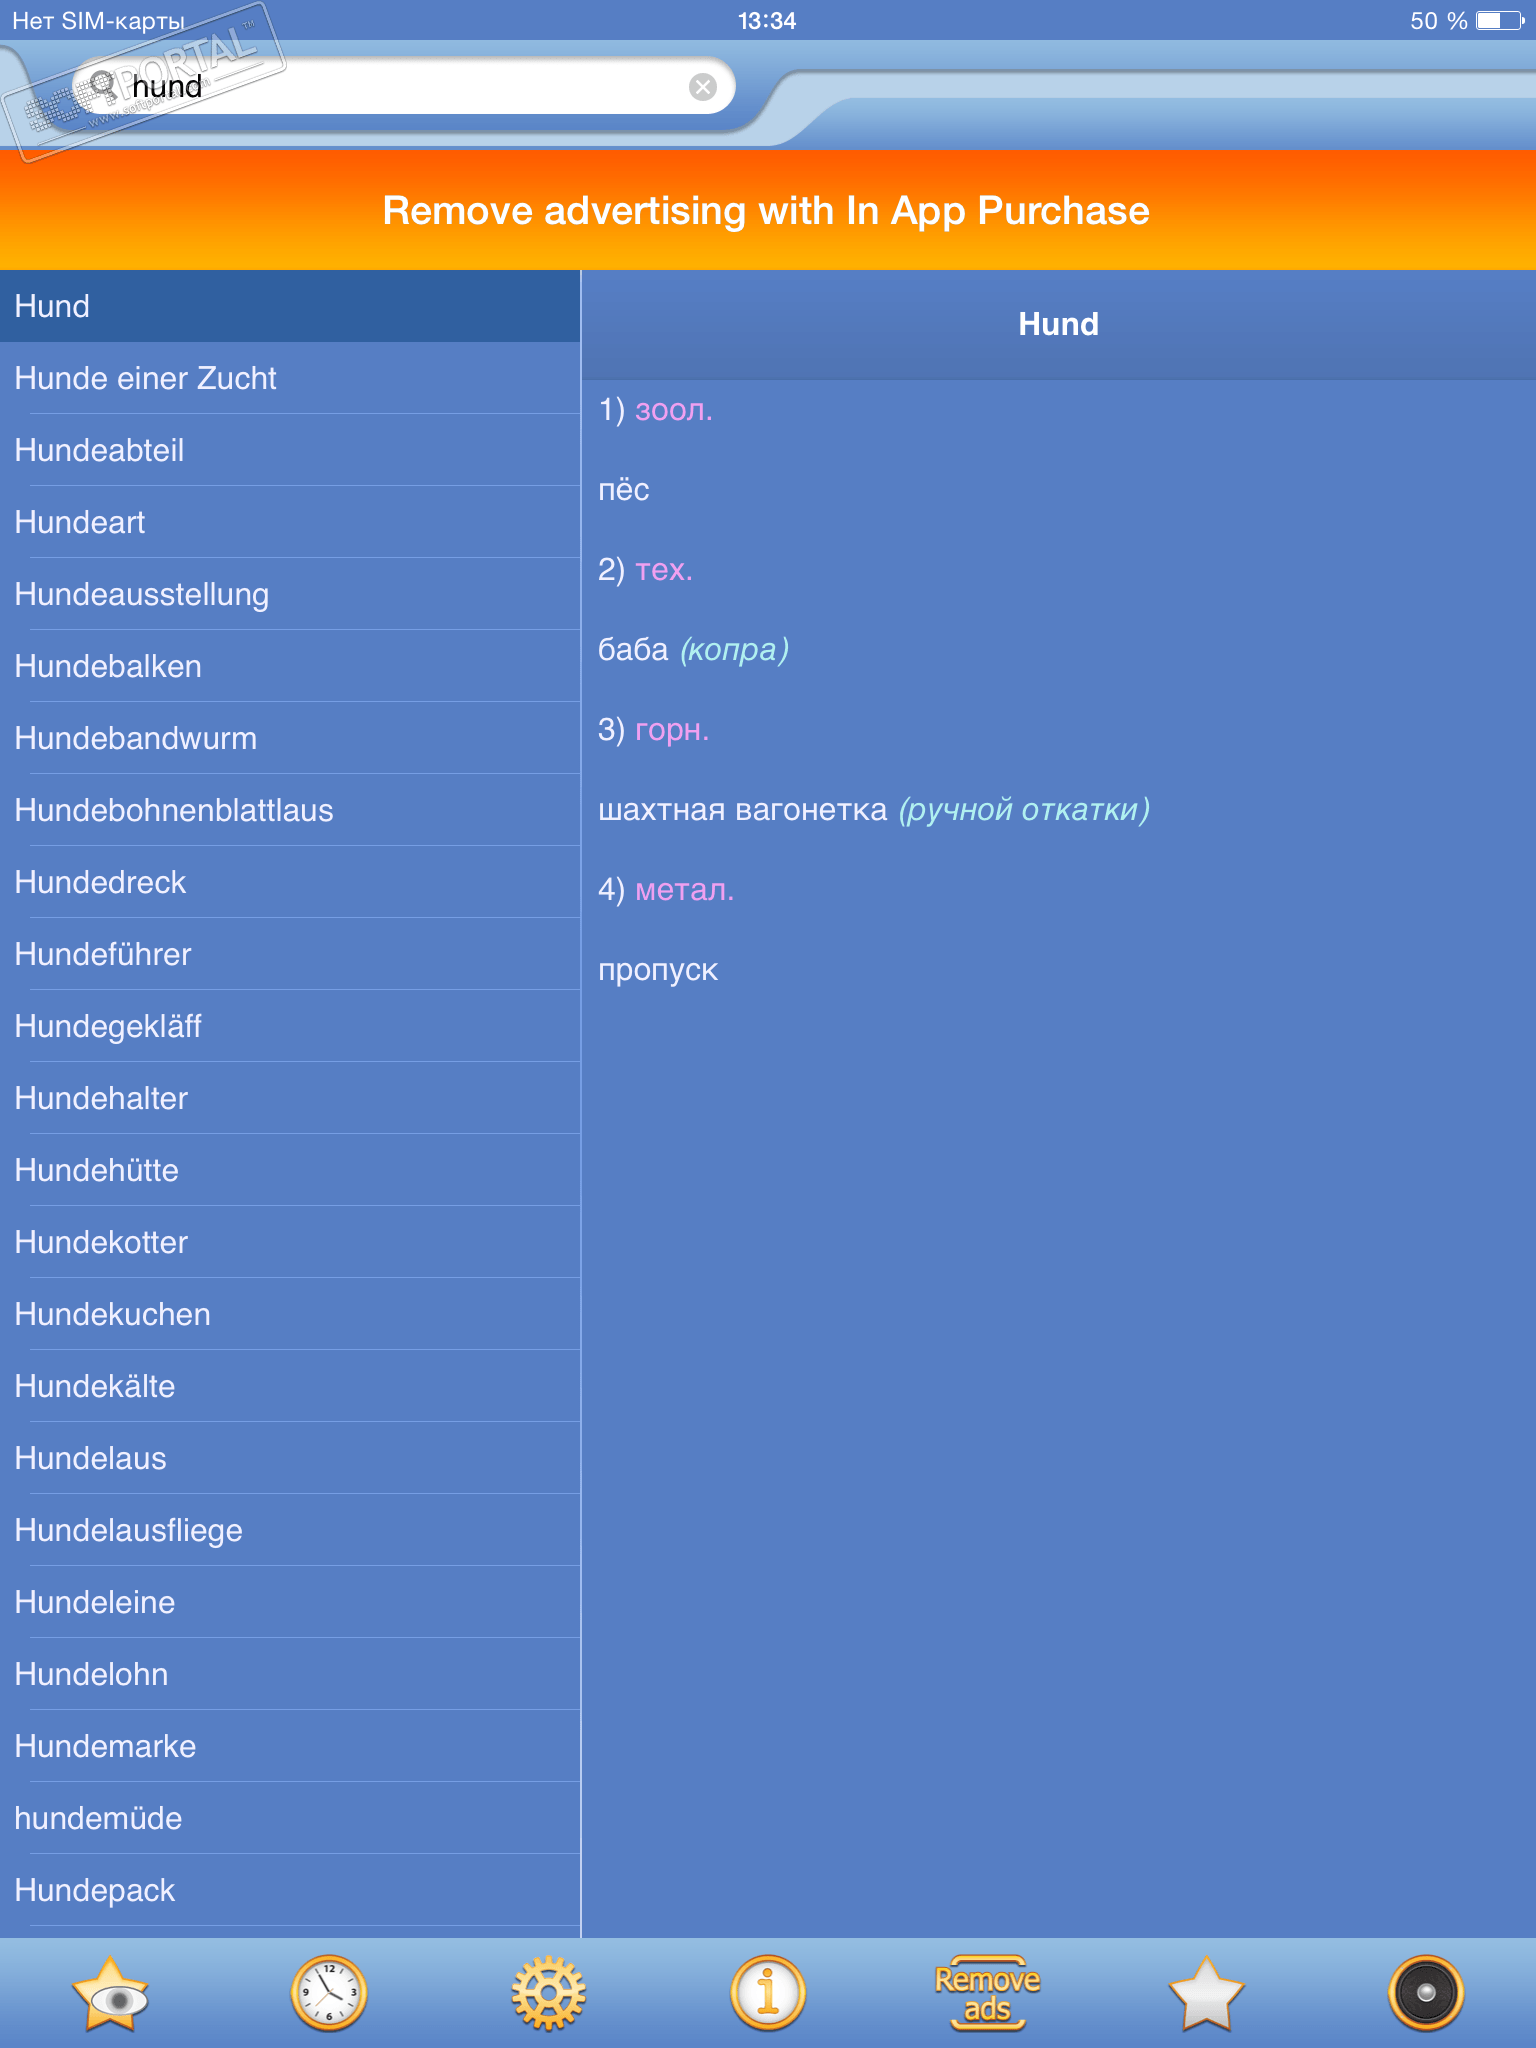Tap the translation шахтная вагонетка
Screen dimensions: 1536x2048
tap(742, 810)
